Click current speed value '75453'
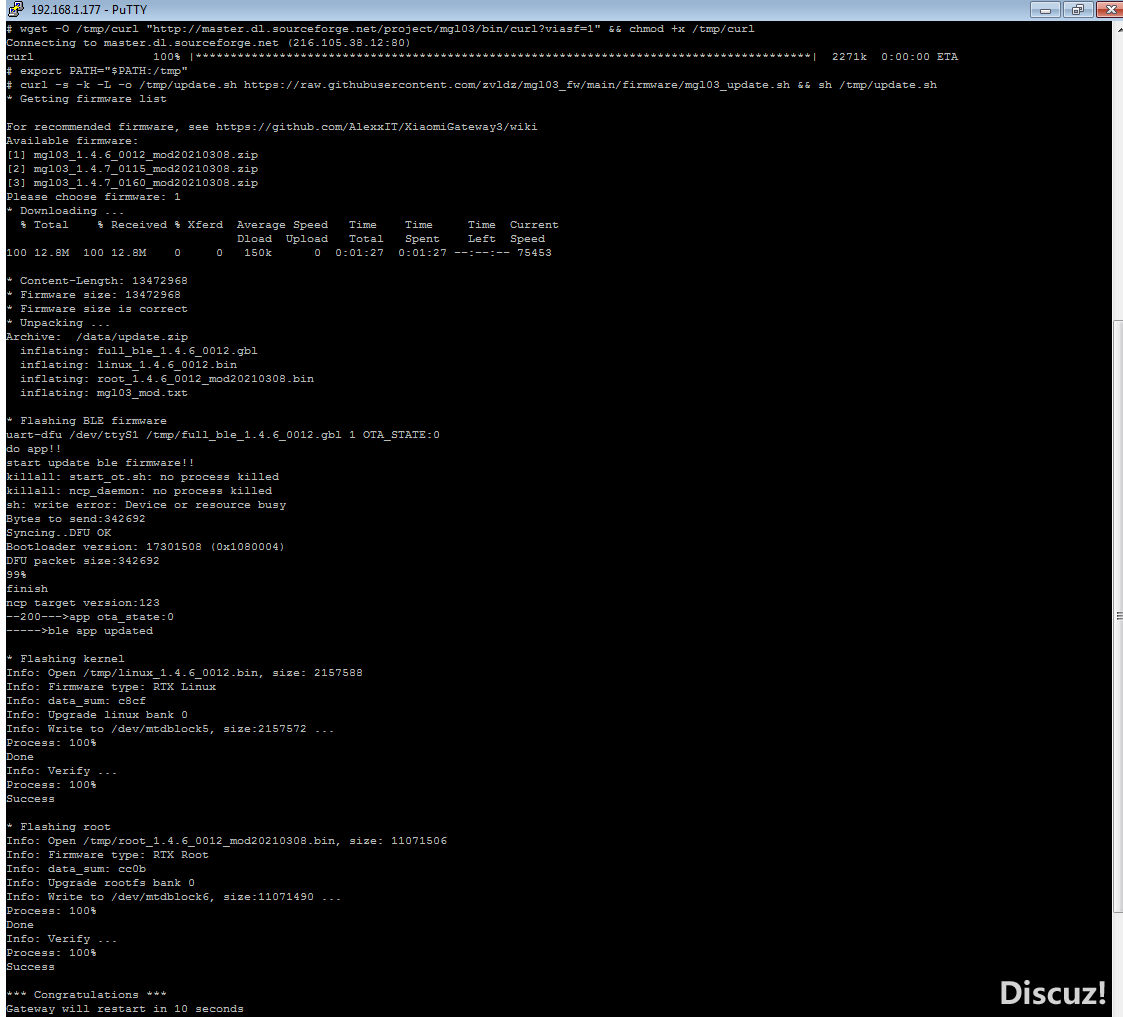Screen dimensions: 1123x1017 point(534,253)
